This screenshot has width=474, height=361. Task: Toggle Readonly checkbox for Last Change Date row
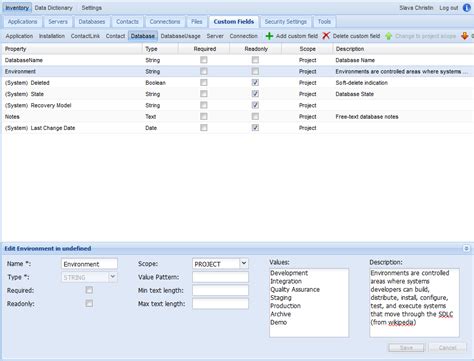(x=255, y=128)
